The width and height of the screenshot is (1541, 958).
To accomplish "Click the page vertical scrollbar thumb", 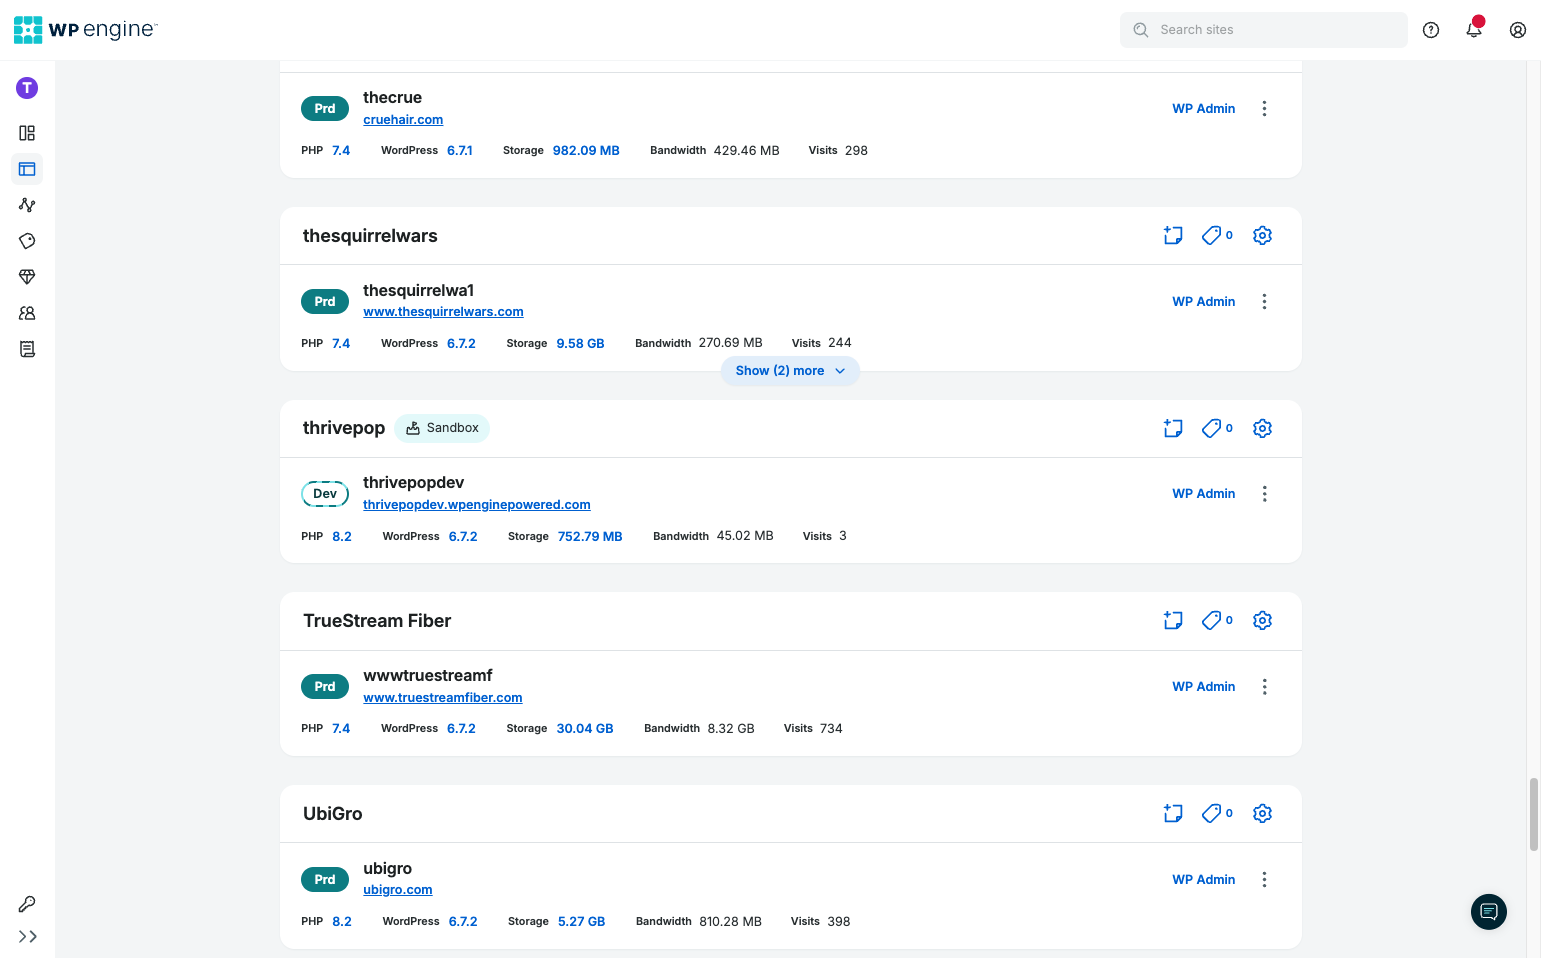I will click(1534, 814).
